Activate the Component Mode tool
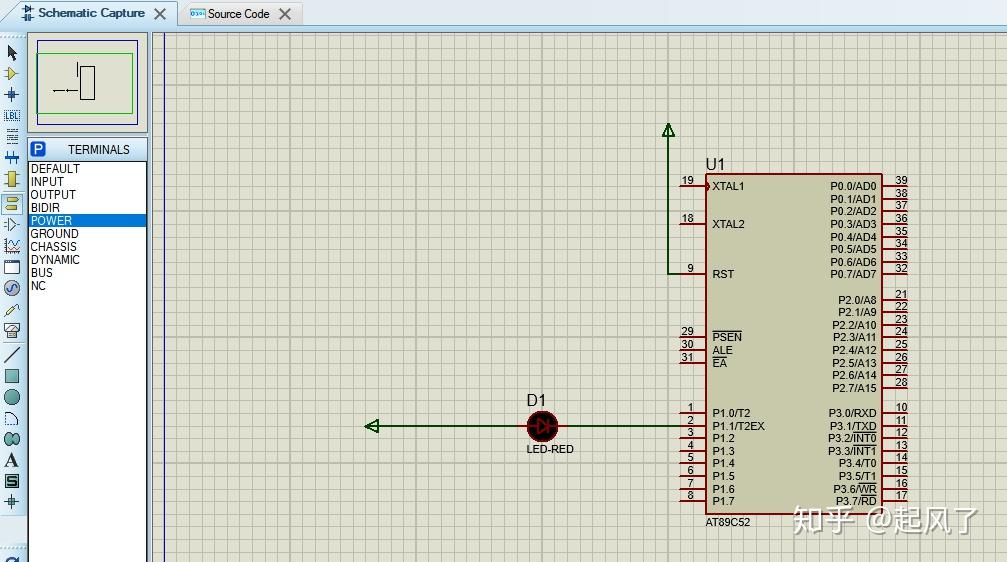 pos(12,73)
